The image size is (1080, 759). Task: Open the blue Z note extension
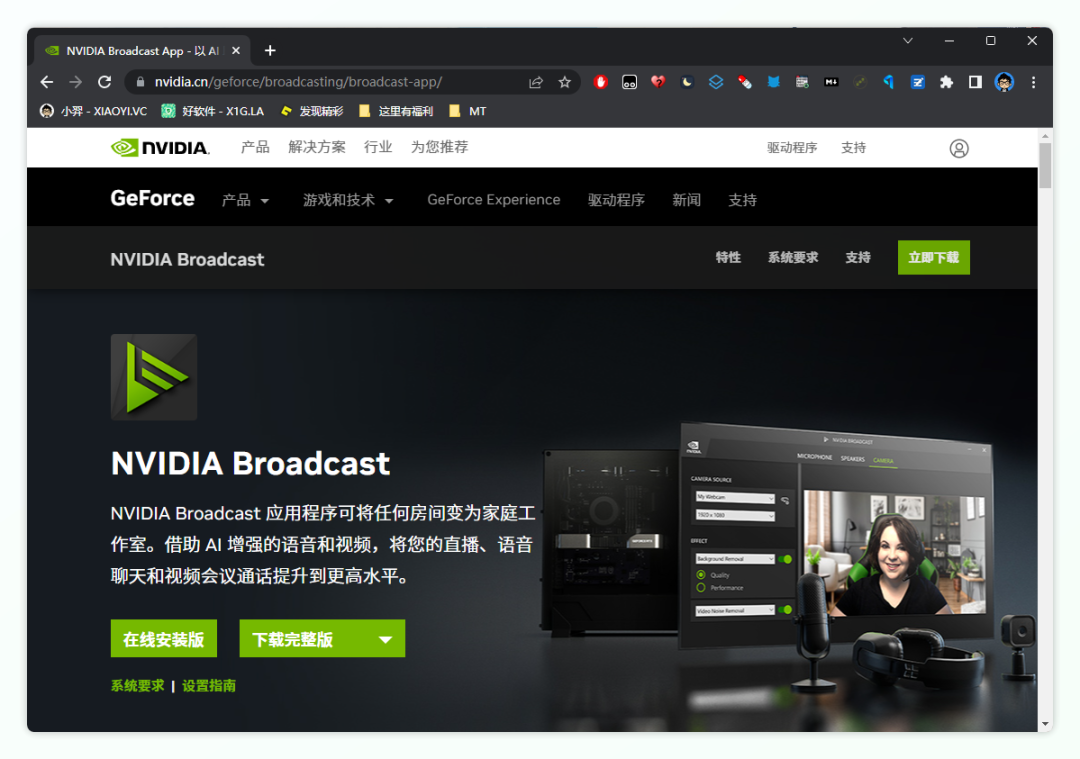[x=917, y=83]
